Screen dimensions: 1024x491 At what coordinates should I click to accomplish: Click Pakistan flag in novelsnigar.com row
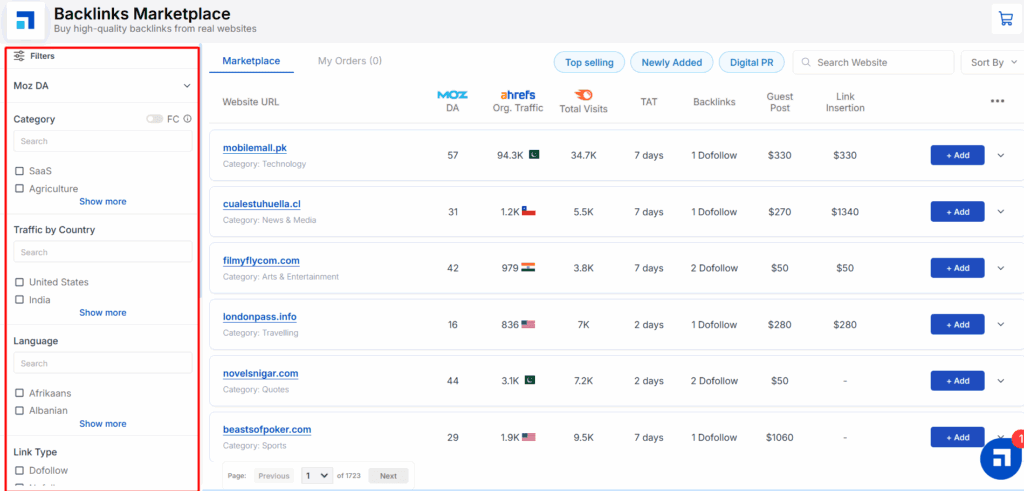coord(530,380)
